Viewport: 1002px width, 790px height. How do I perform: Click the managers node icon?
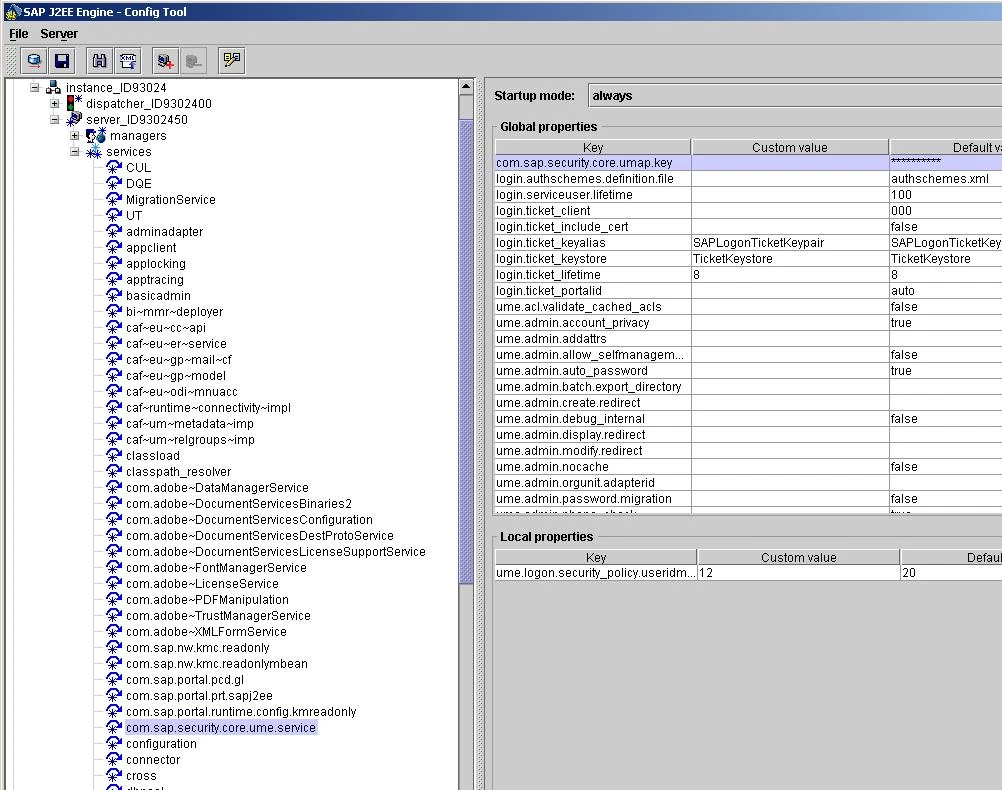(x=96, y=135)
